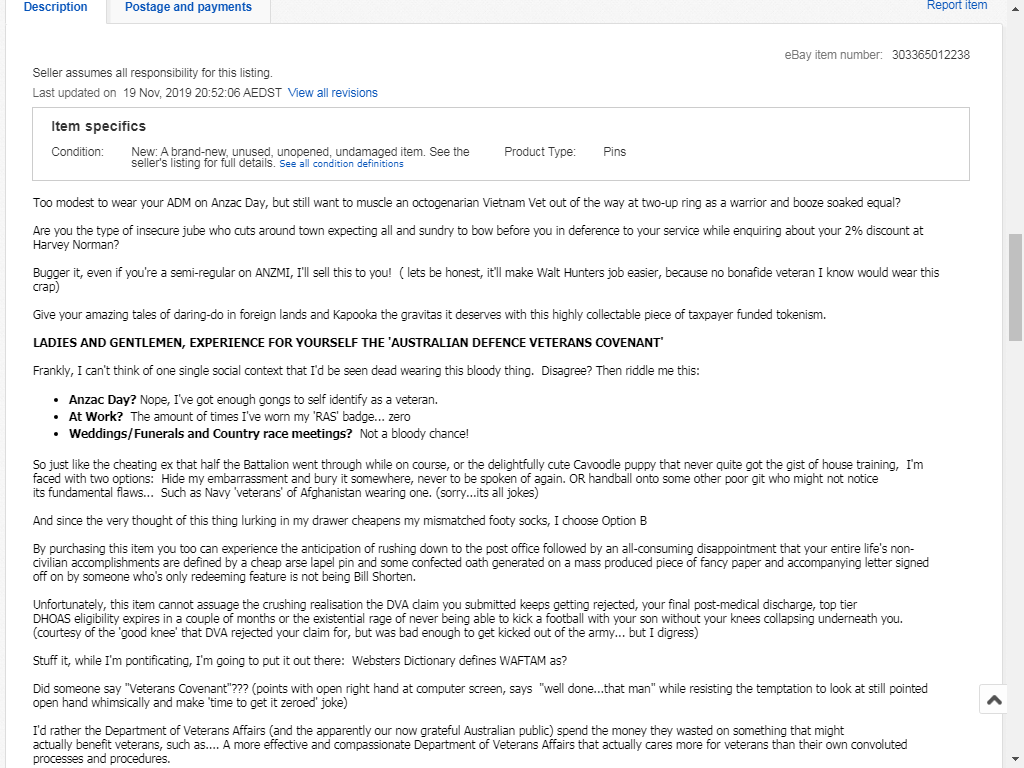The image size is (1024, 768).
Task: Click the eBay item number 303365012238
Action: click(930, 55)
